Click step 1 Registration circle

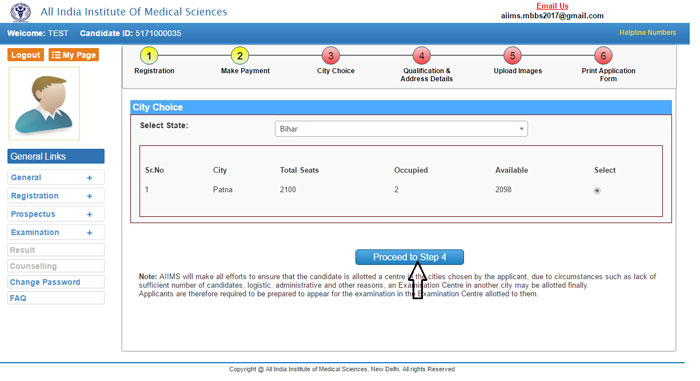coord(149,56)
